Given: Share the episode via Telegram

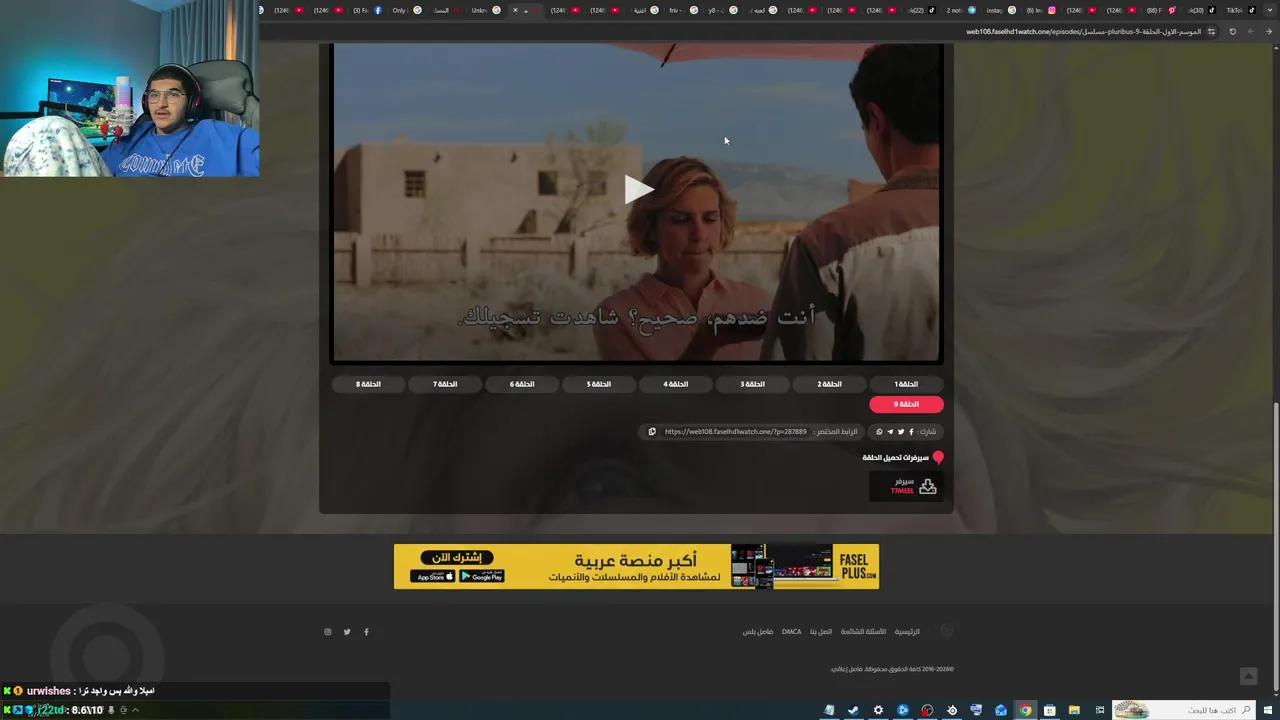Looking at the screenshot, I should coord(890,432).
